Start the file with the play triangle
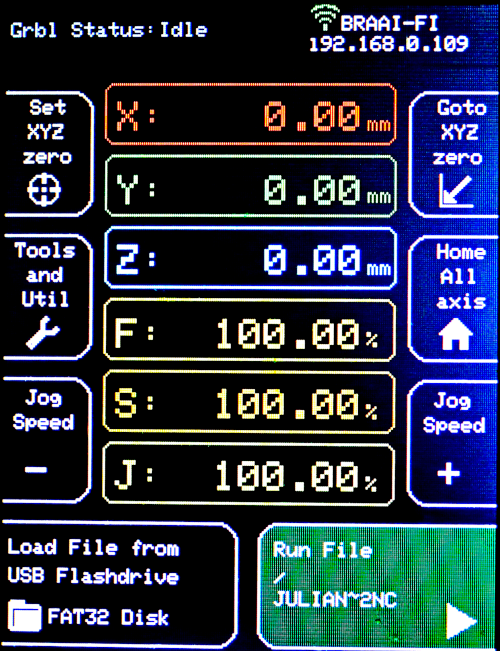The width and height of the screenshot is (500, 651). tap(461, 621)
